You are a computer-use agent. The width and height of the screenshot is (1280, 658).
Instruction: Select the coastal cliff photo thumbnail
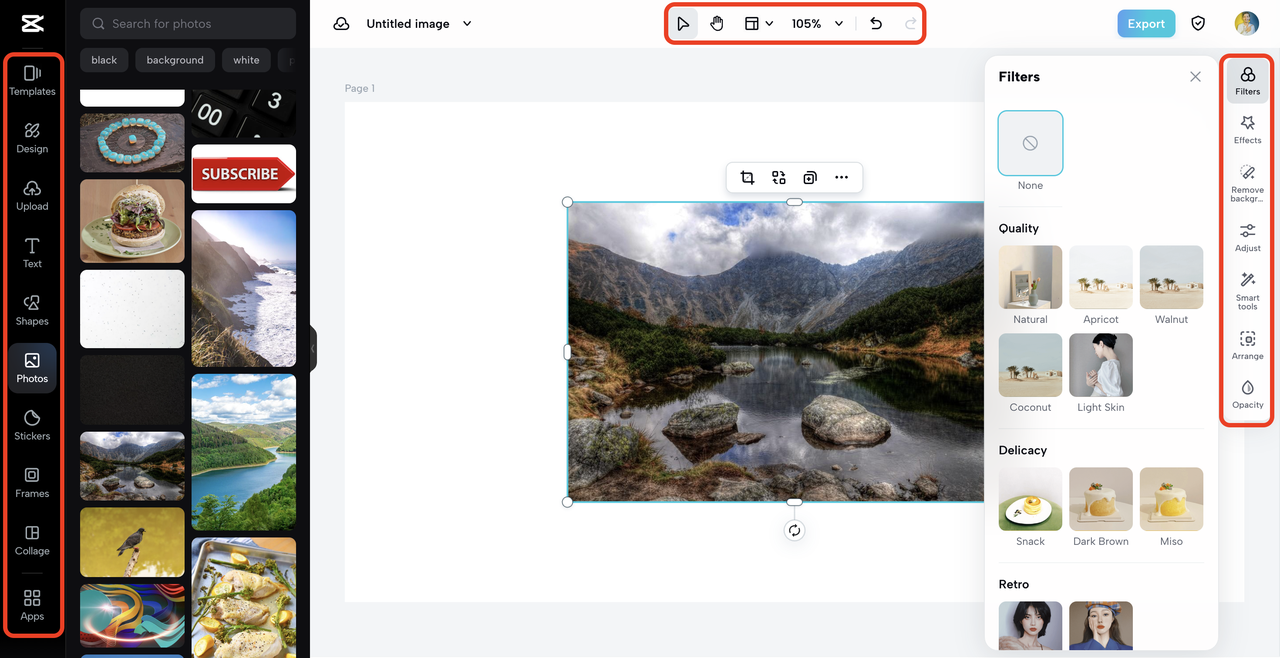[244, 288]
